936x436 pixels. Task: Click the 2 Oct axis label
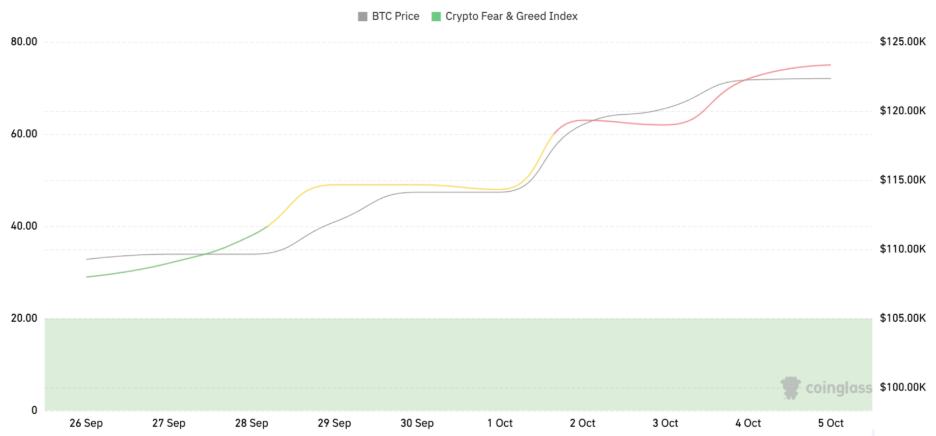pos(582,423)
